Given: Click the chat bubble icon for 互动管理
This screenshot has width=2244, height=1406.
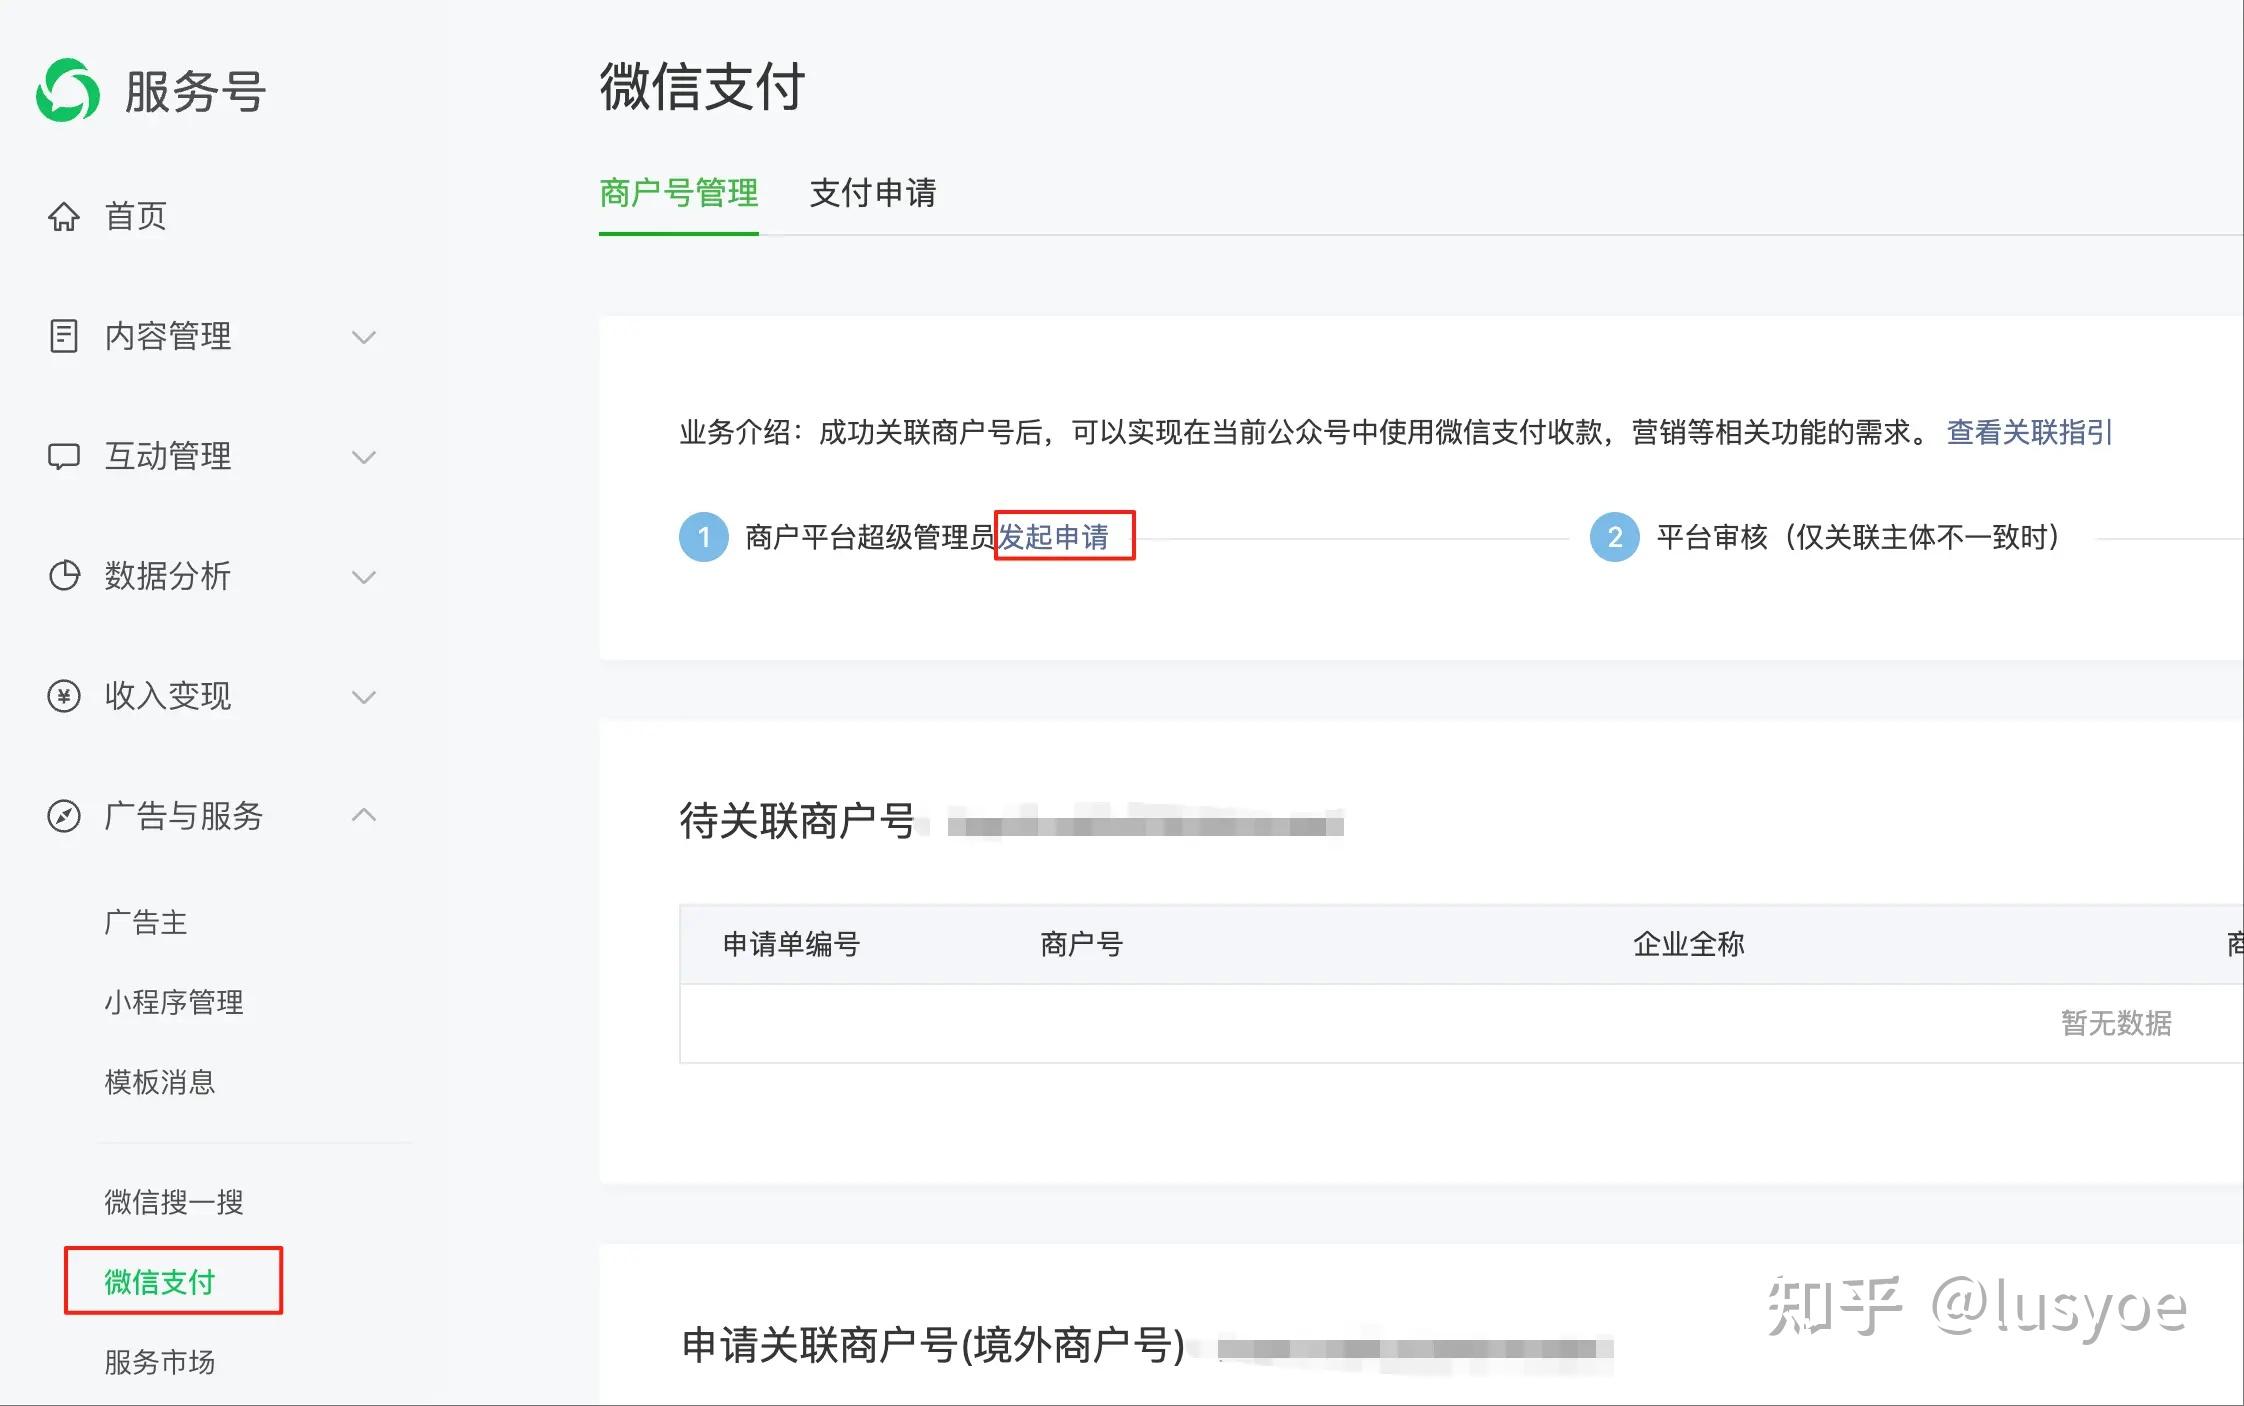Looking at the screenshot, I should point(64,456).
